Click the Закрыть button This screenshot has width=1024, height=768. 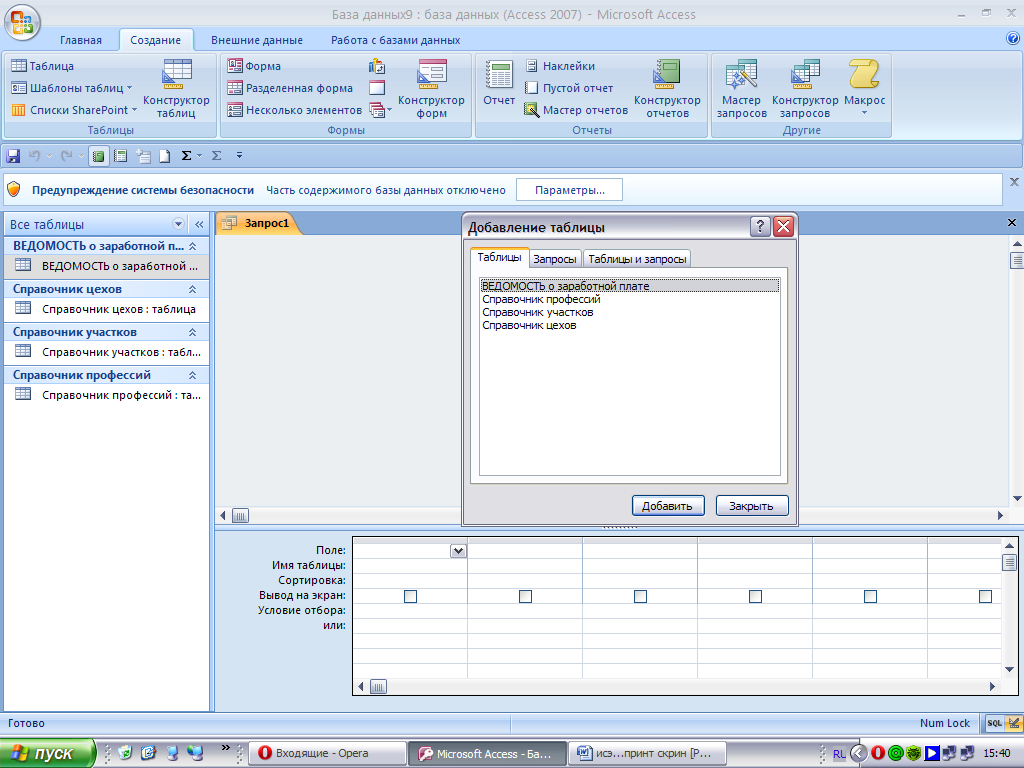click(x=752, y=505)
